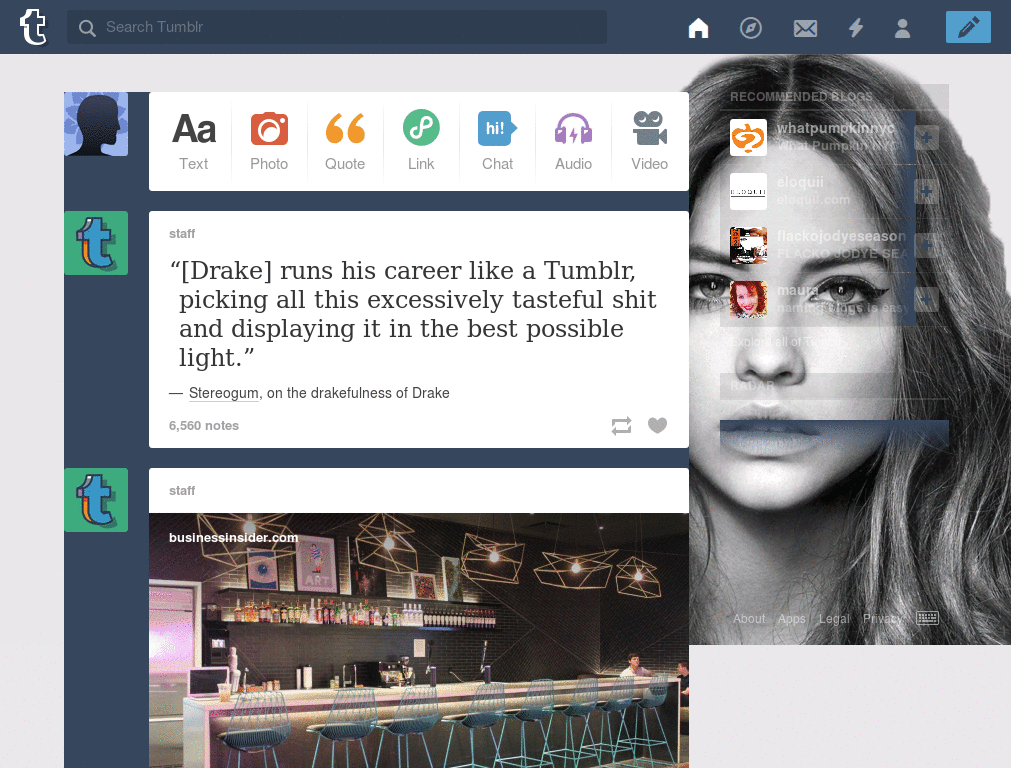Open the businessinsider.com link
Image resolution: width=1024 pixels, height=768 pixels.
coord(233,537)
